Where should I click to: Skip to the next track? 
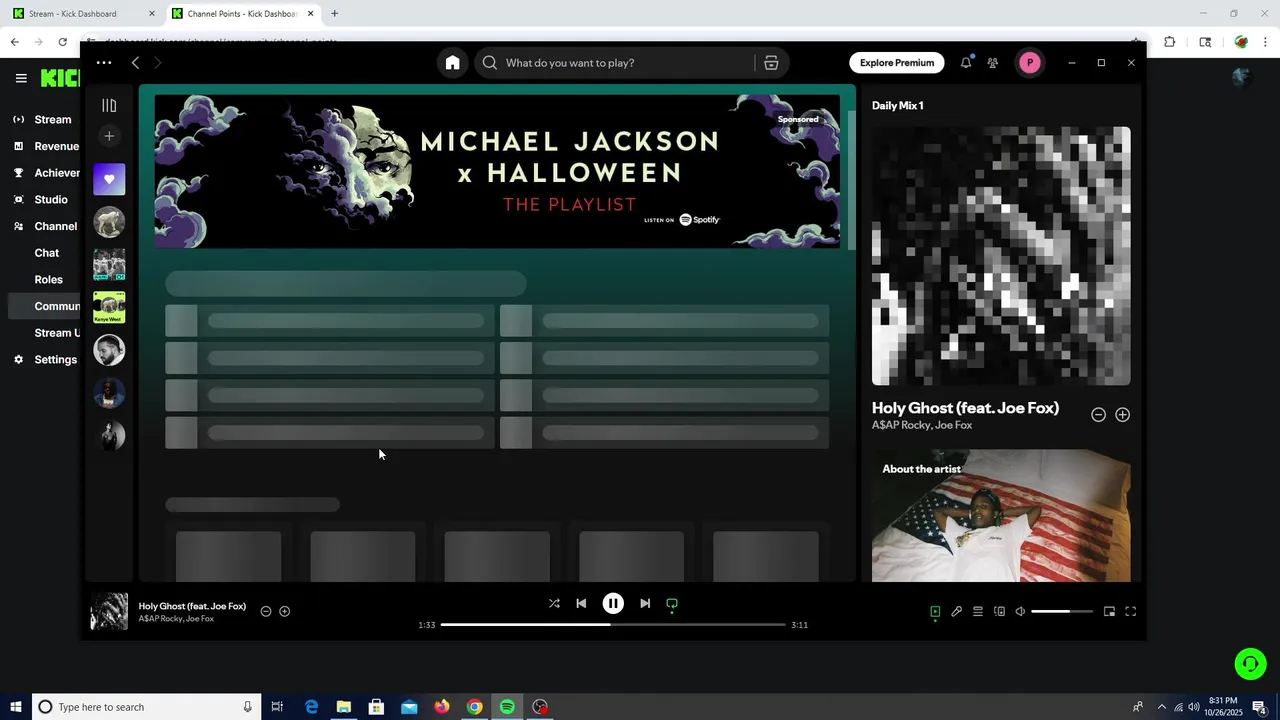(x=645, y=604)
